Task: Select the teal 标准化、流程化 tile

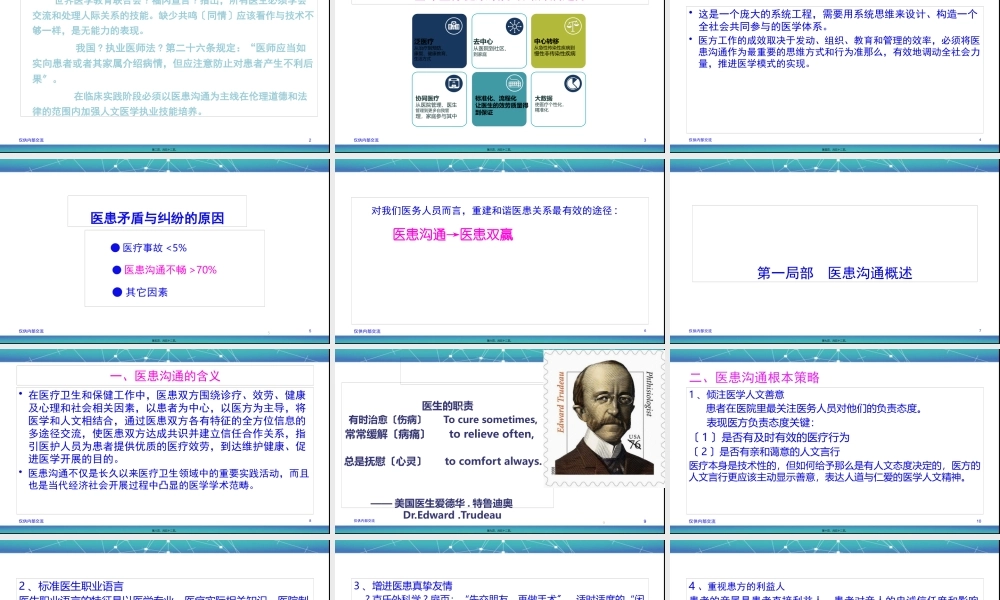Action: [x=499, y=100]
